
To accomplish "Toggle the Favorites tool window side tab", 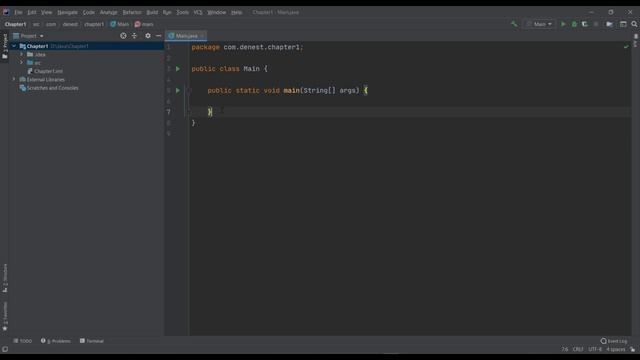I will (5, 316).
